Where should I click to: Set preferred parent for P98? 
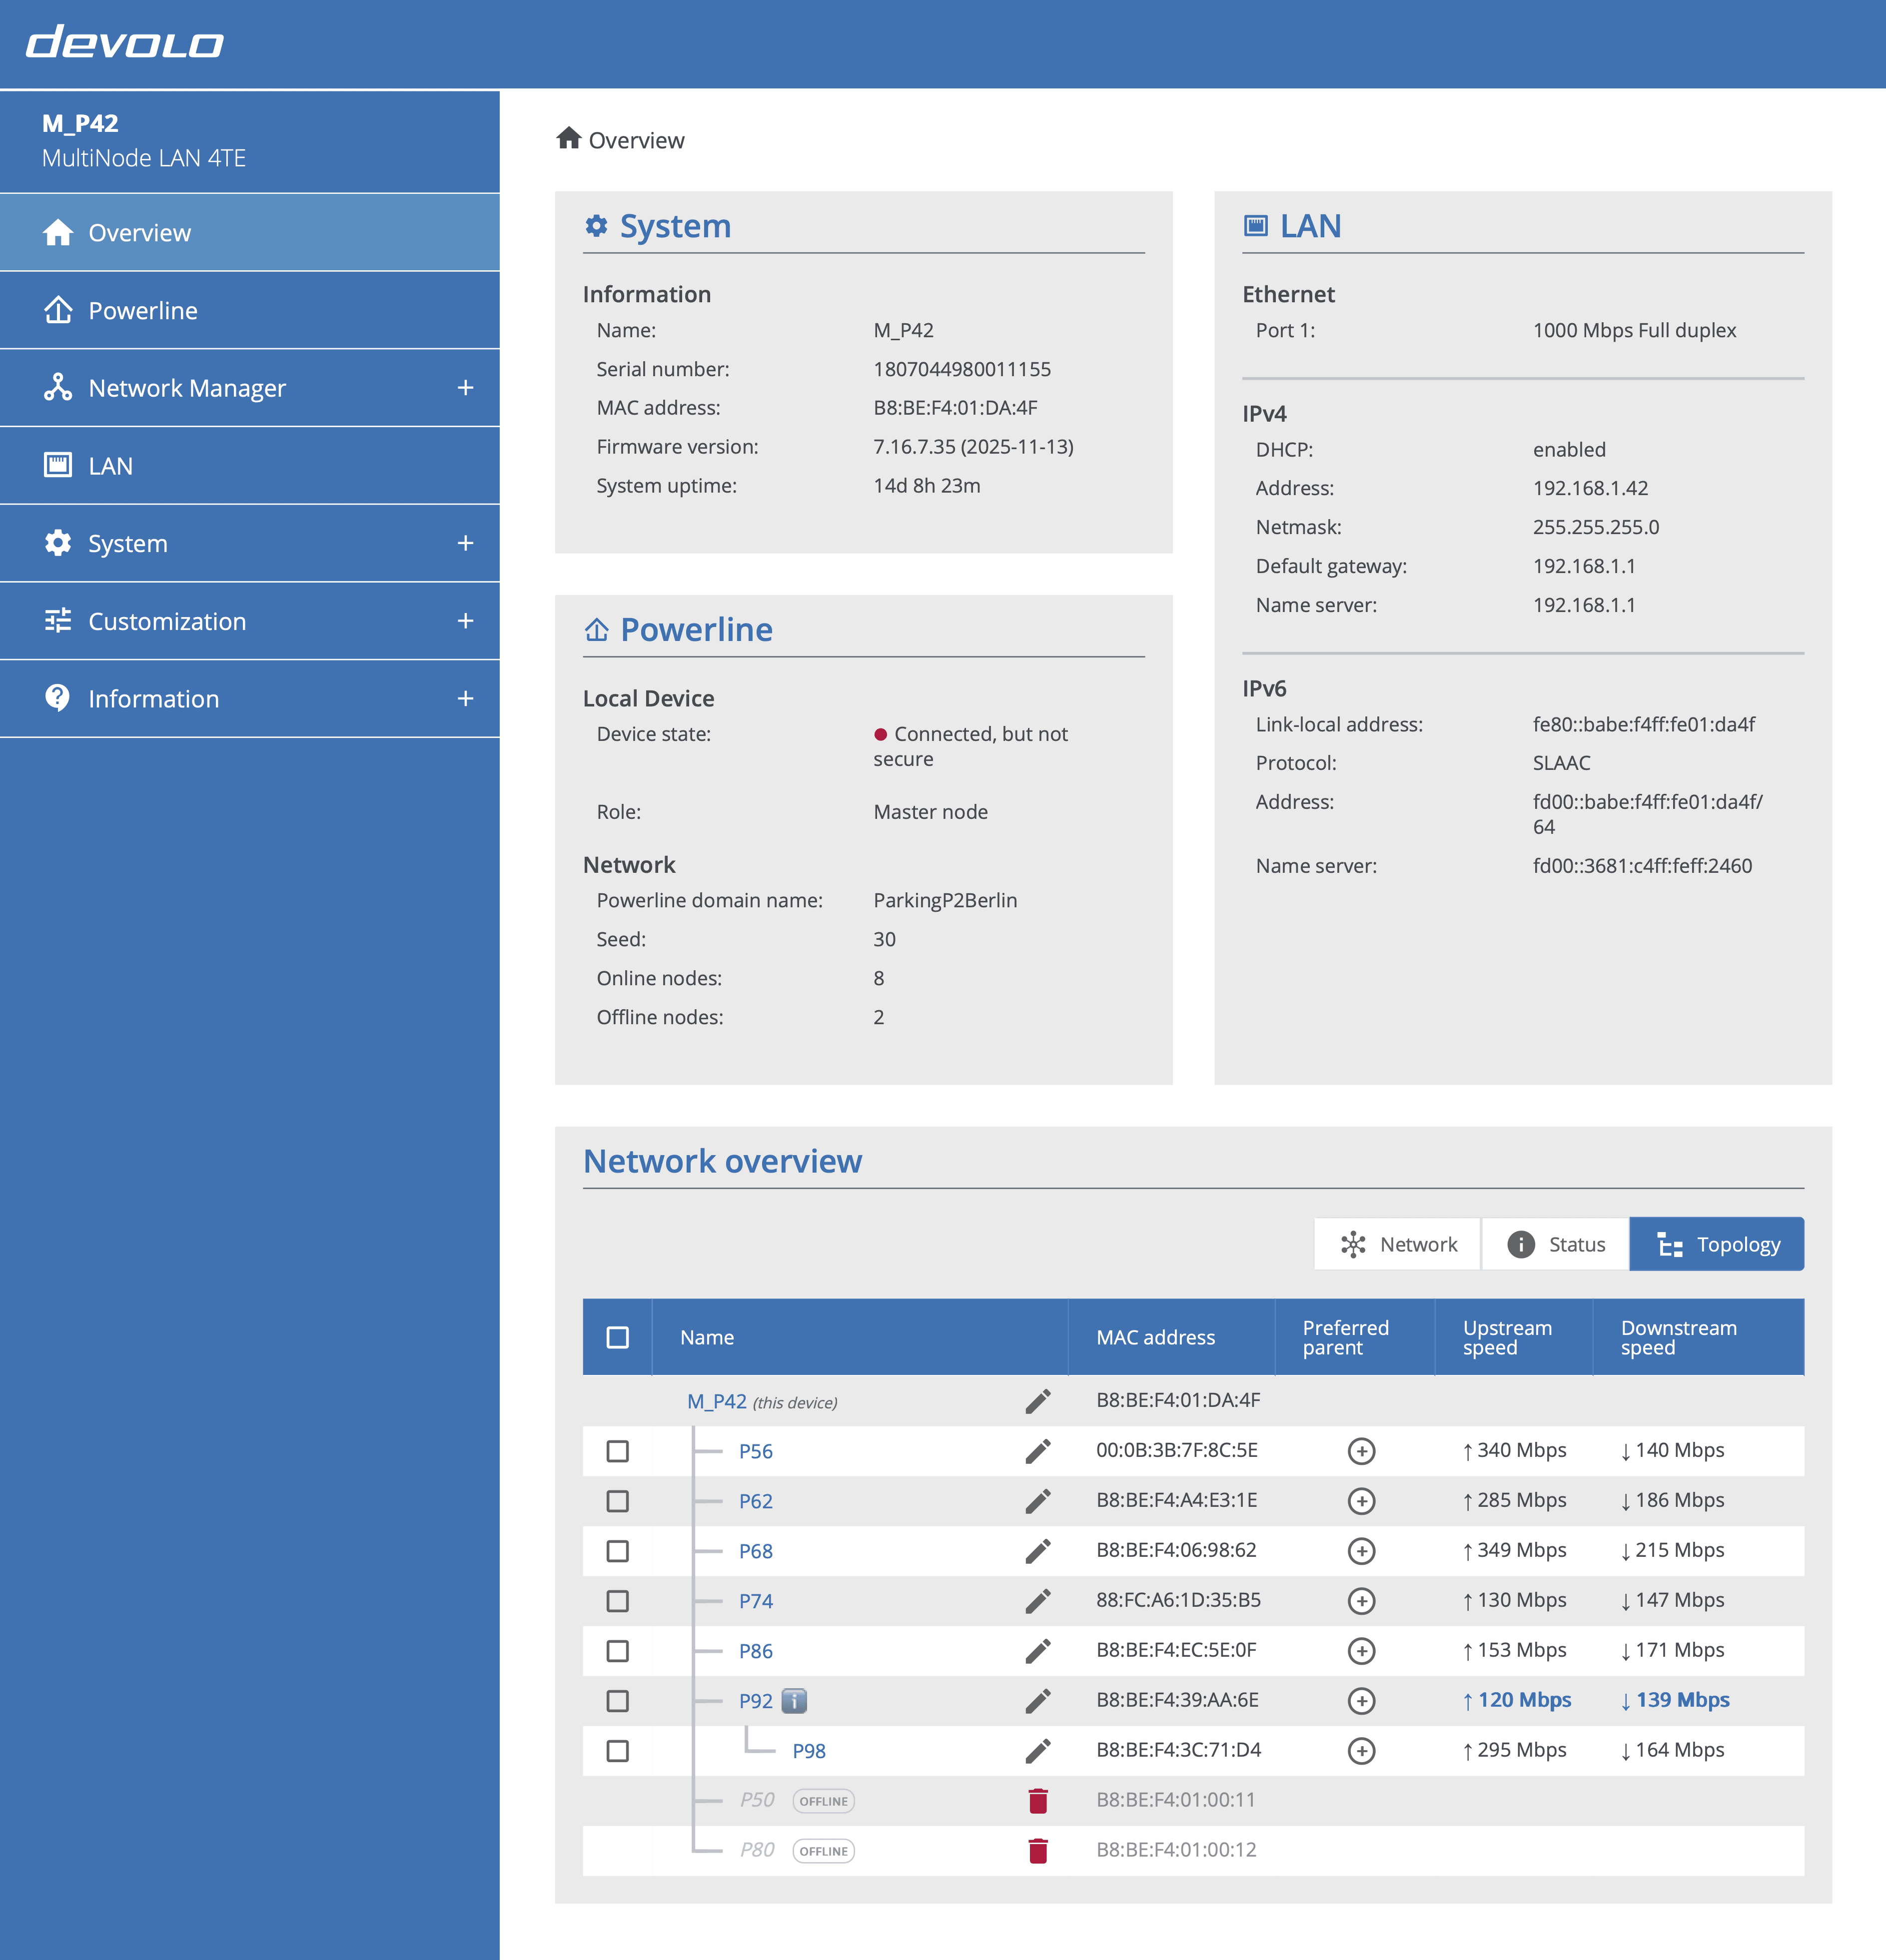click(1361, 1751)
